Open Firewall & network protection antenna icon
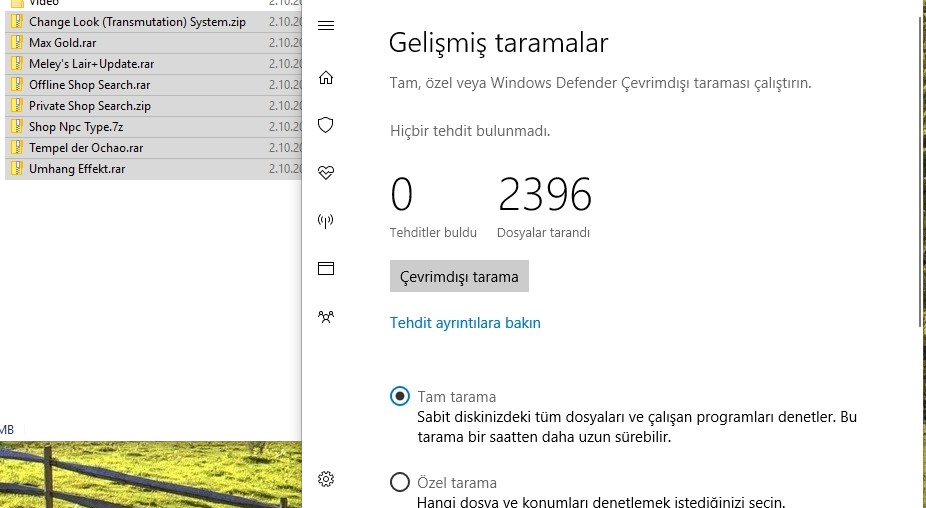The width and height of the screenshot is (926, 508). tap(326, 221)
